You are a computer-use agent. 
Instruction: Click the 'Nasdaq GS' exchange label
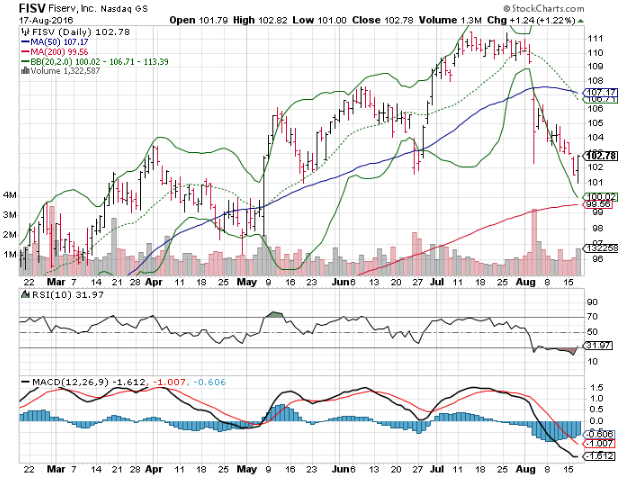point(124,8)
